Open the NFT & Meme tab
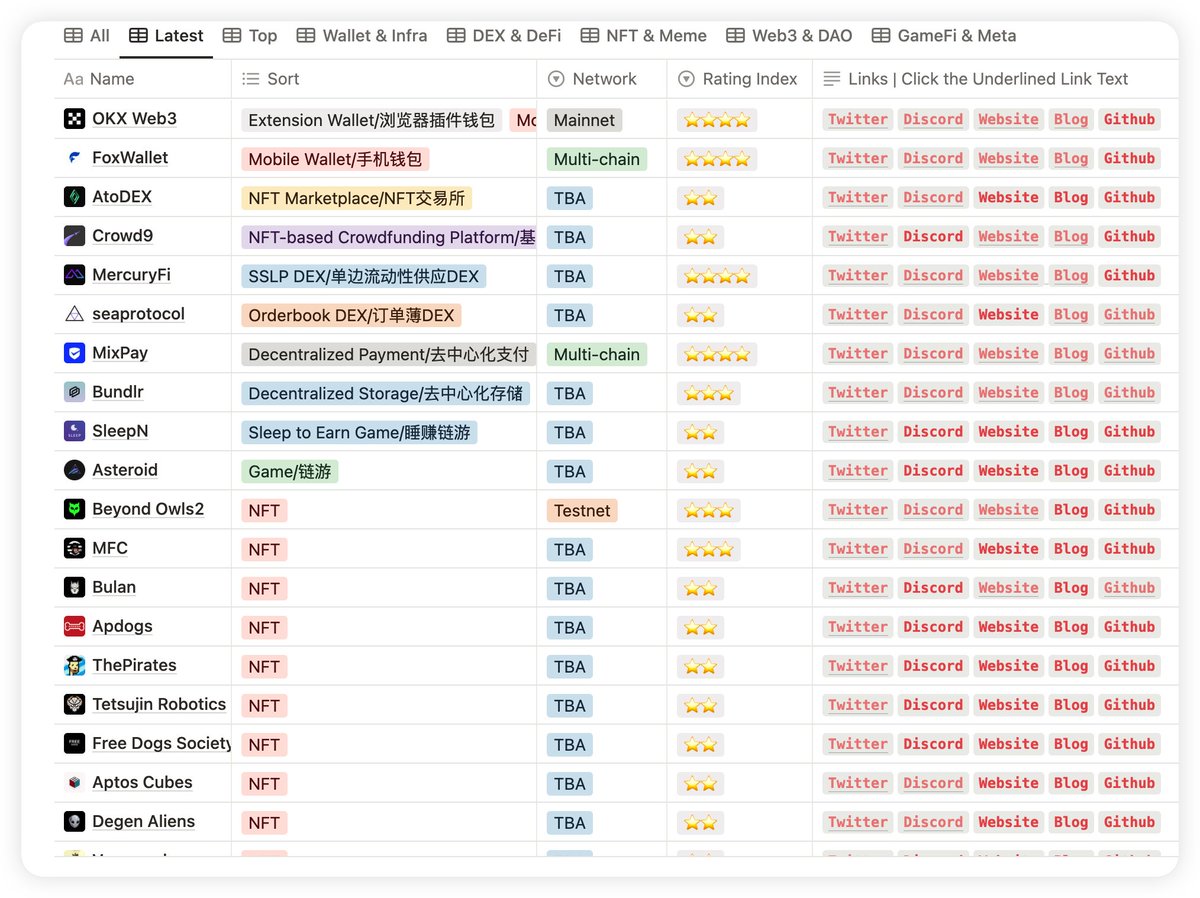 click(643, 35)
